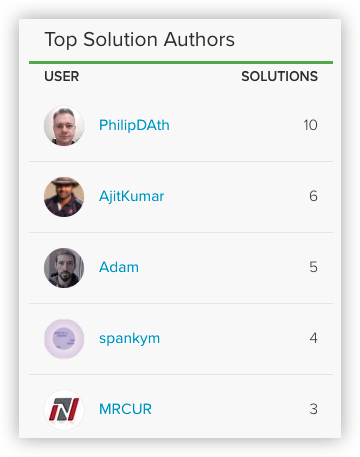
Task: Open the spankym profile link
Action: tap(130, 338)
